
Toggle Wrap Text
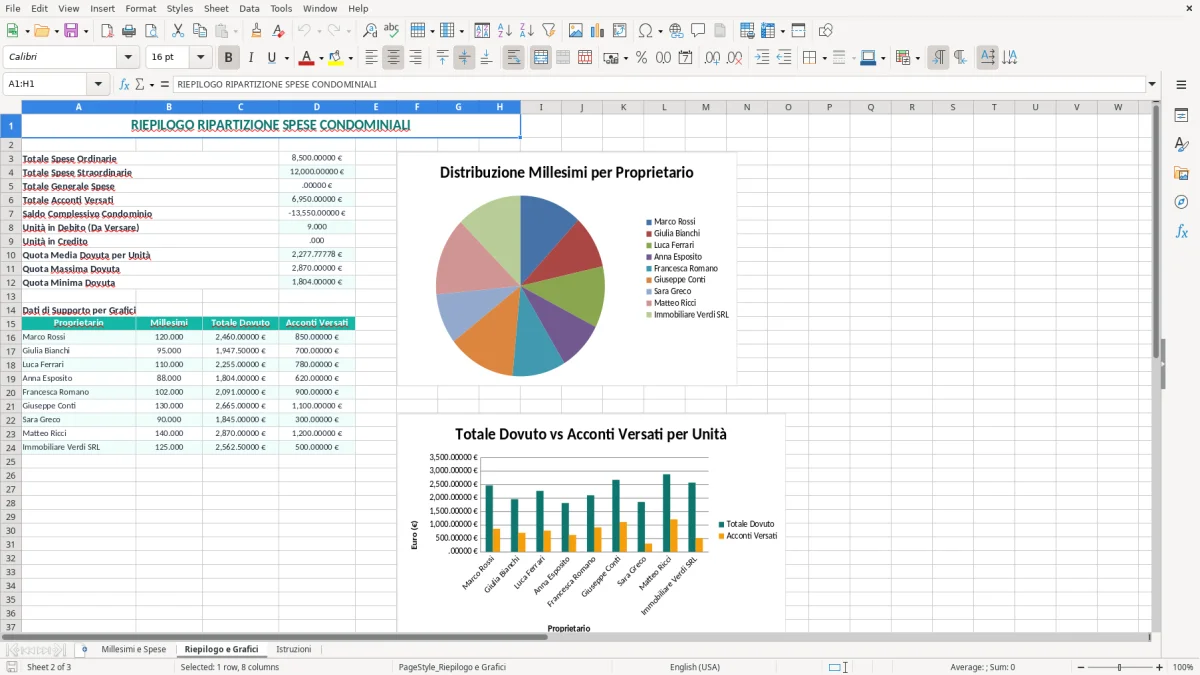(513, 58)
